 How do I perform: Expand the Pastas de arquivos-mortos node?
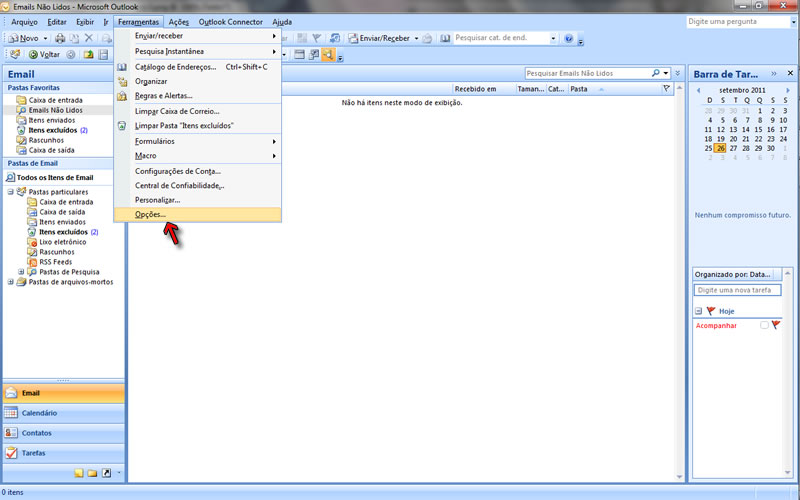10,282
